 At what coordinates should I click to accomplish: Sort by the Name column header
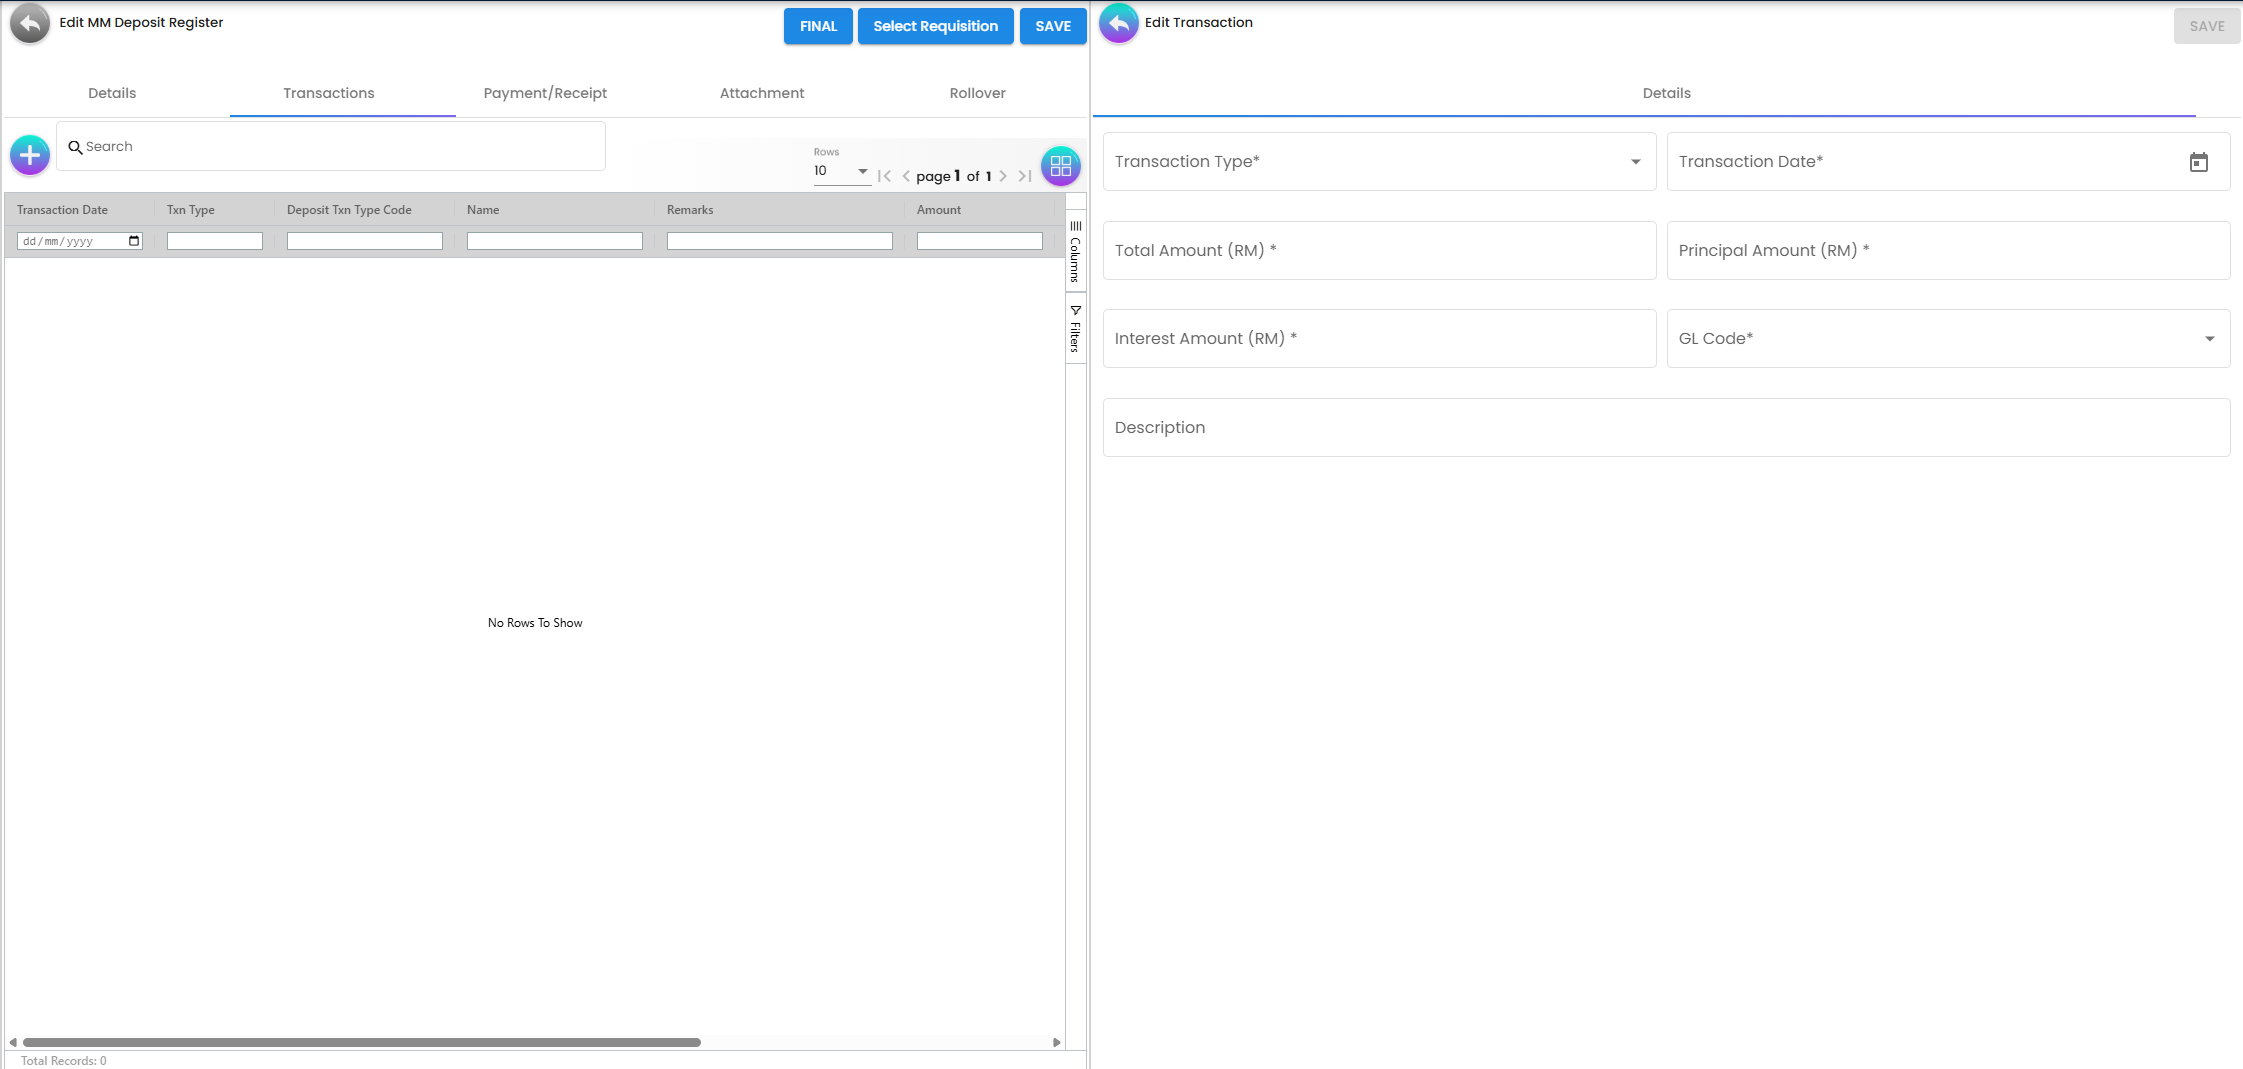(483, 210)
